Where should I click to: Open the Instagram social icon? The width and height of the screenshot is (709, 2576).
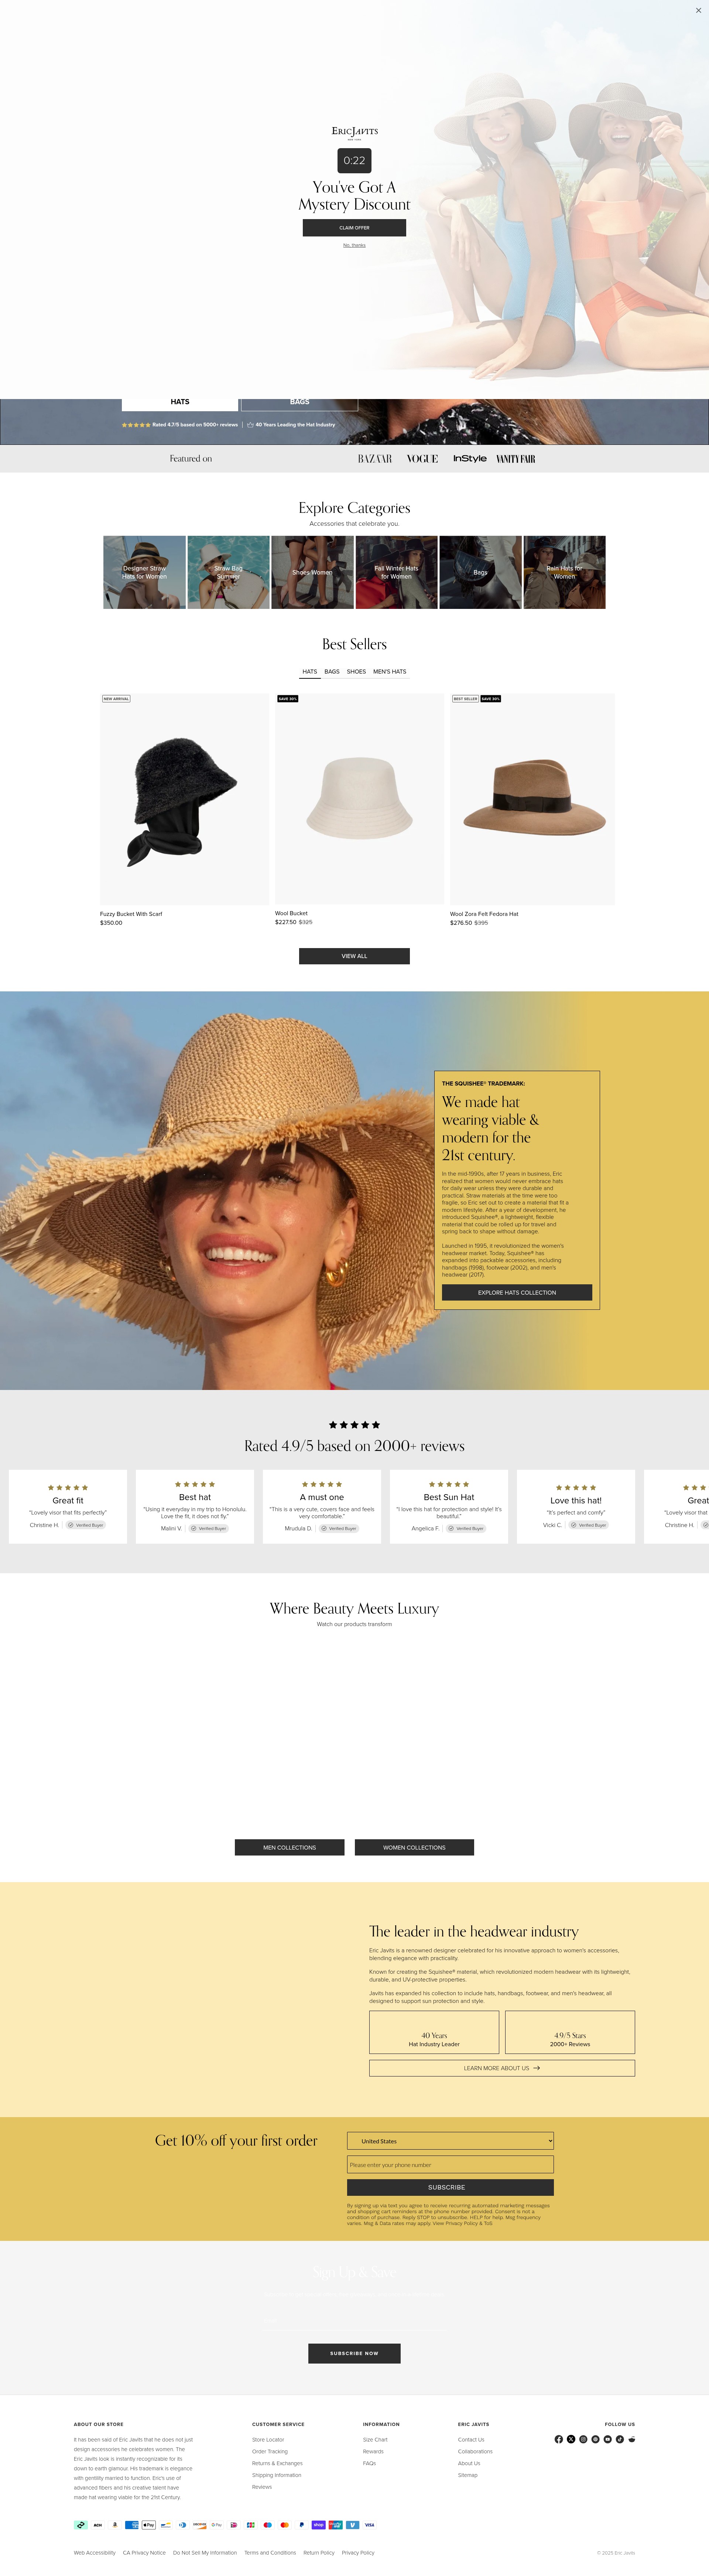(x=583, y=2439)
